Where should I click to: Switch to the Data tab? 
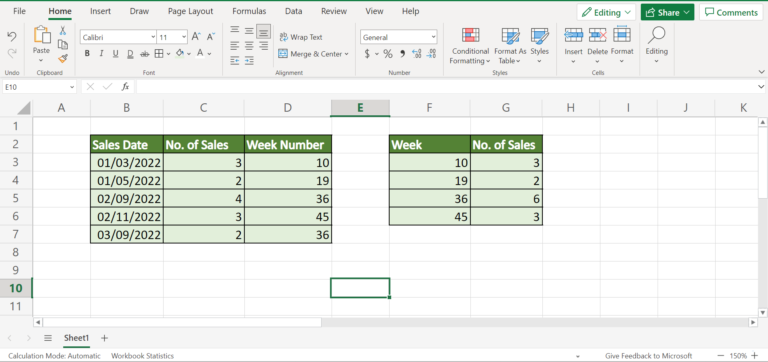293,11
